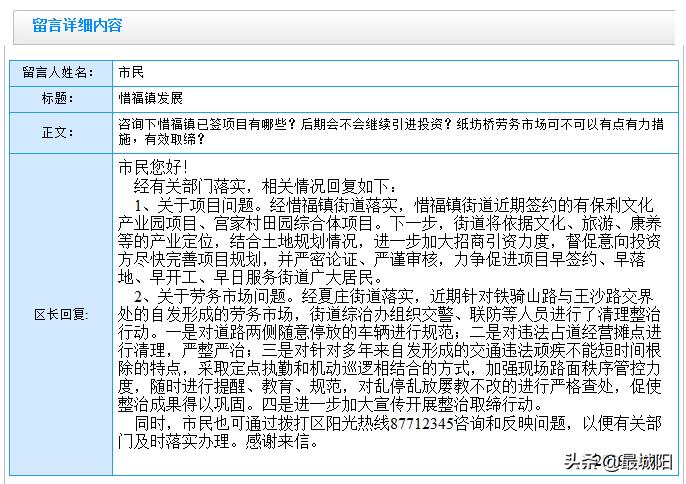Click the hotline number 87712345
Image resolution: width=686 pixels, height=484 pixels.
[x=421, y=424]
